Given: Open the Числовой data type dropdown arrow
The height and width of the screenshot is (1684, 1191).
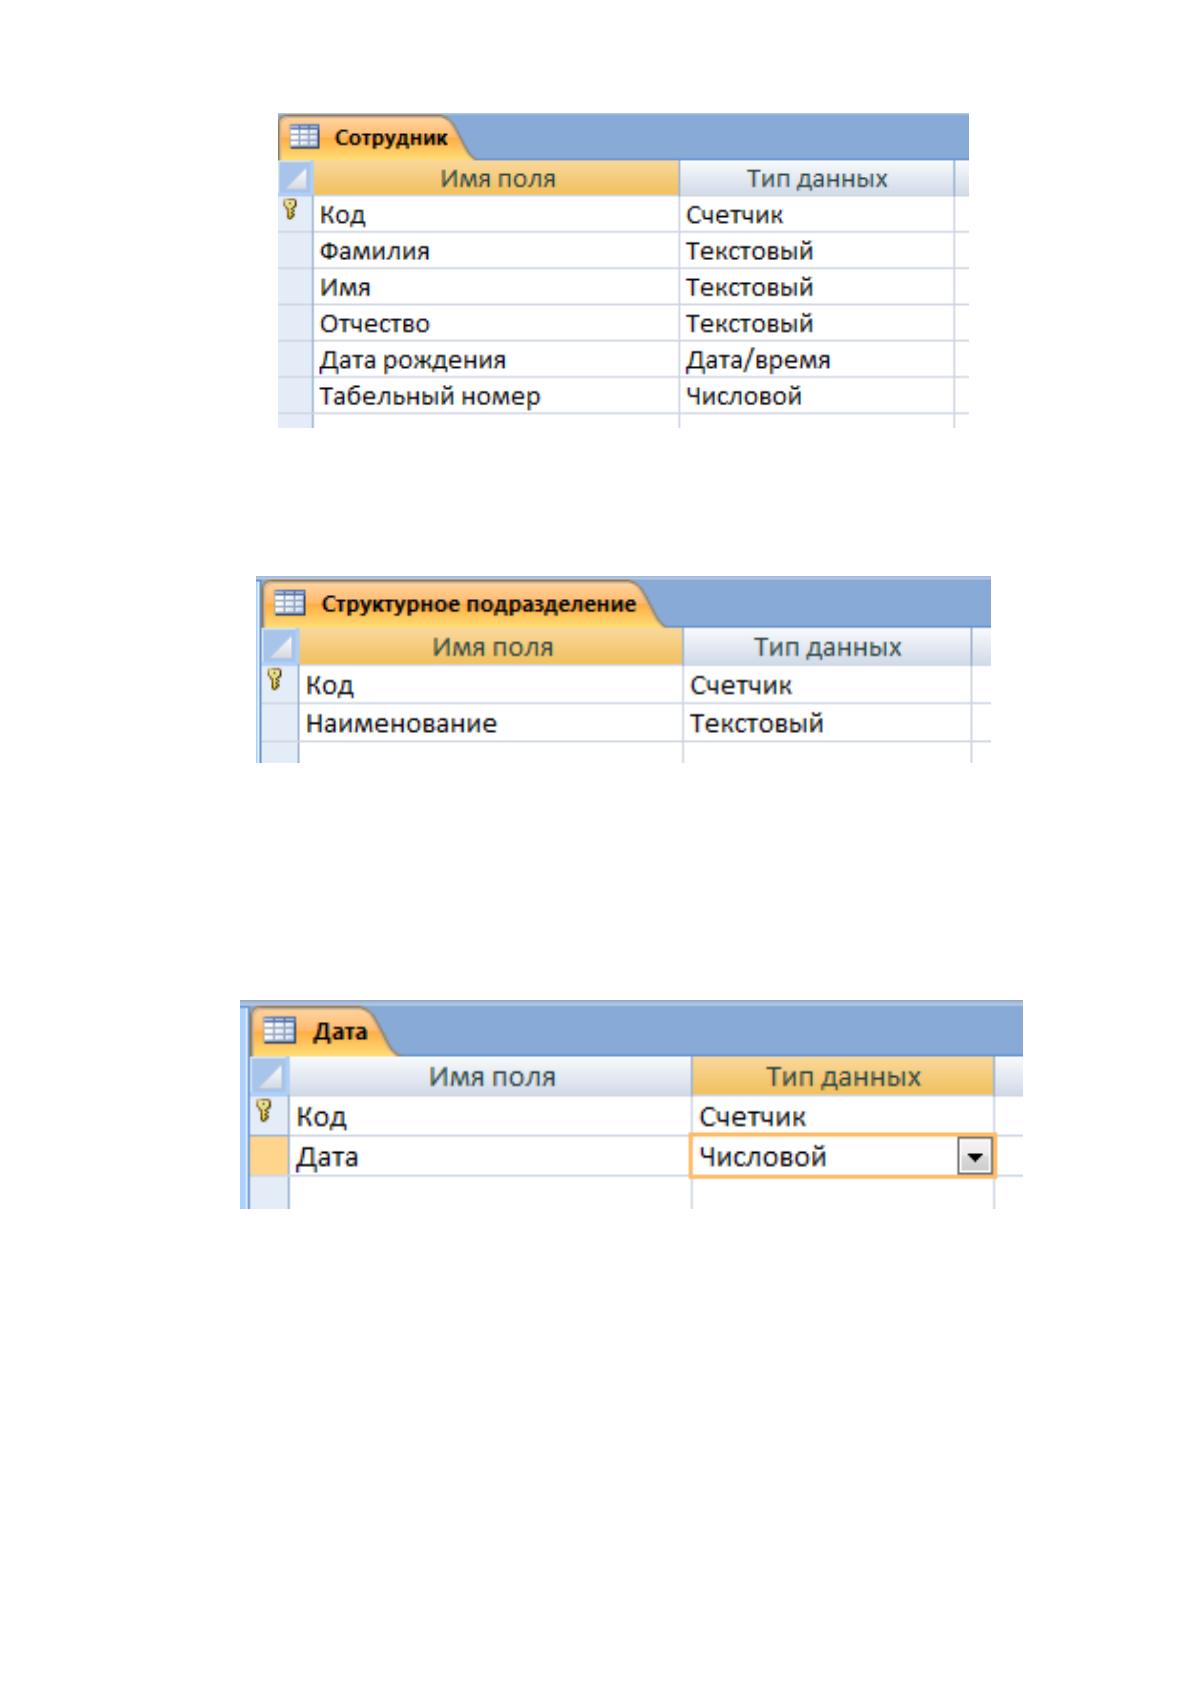Looking at the screenshot, I should point(974,1157).
